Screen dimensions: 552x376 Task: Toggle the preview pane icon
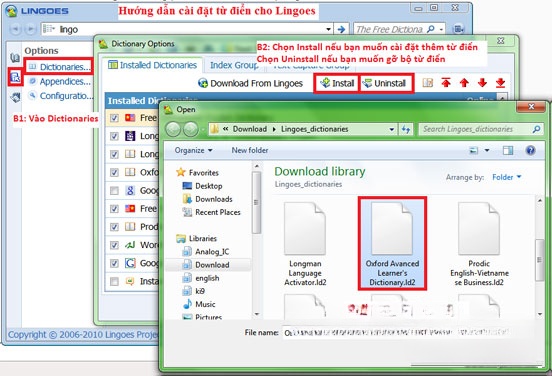click(x=508, y=151)
